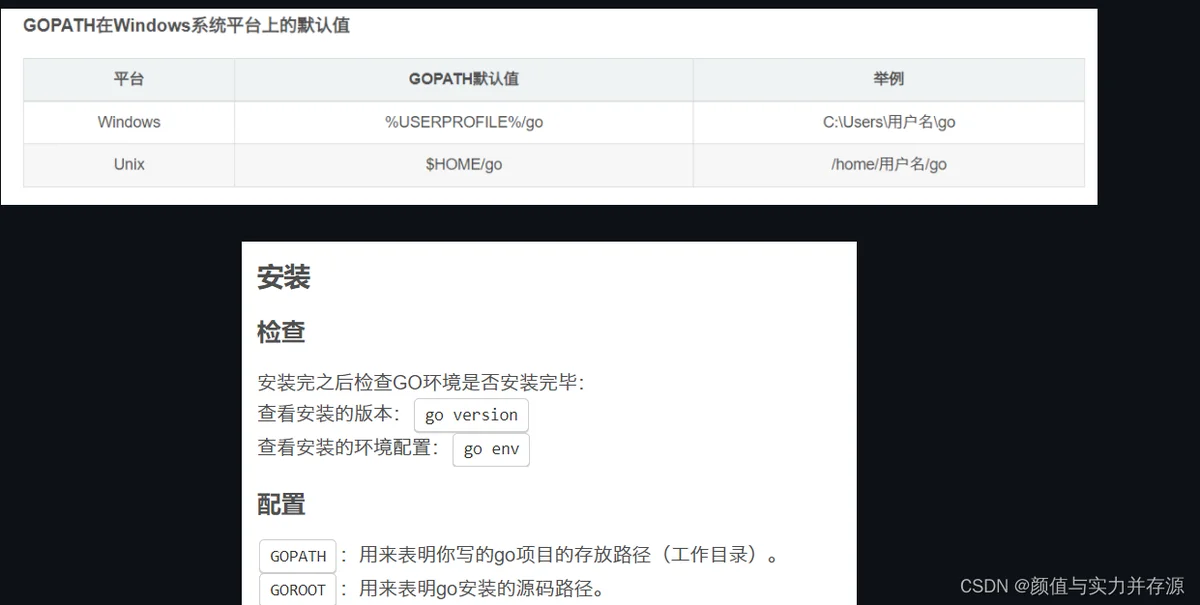Click the C:\Users\用户名\go example cell

(x=889, y=122)
